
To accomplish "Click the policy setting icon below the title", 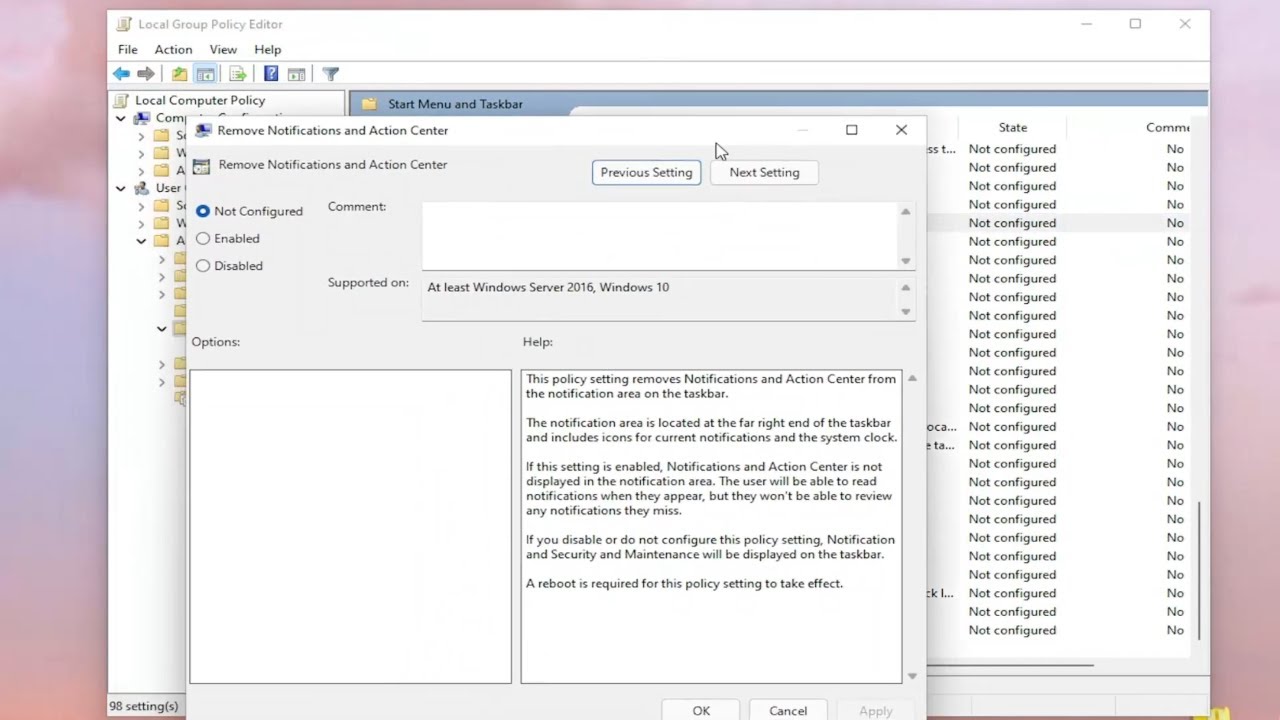I will tap(202, 166).
